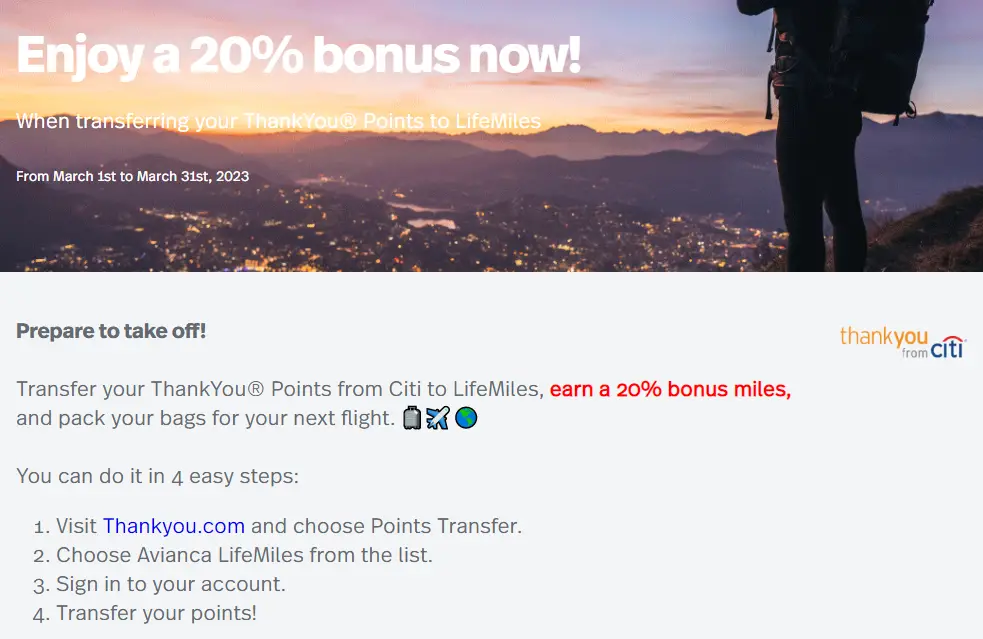
Task: Click the luggage emoji icon
Action: pyautogui.click(x=412, y=418)
